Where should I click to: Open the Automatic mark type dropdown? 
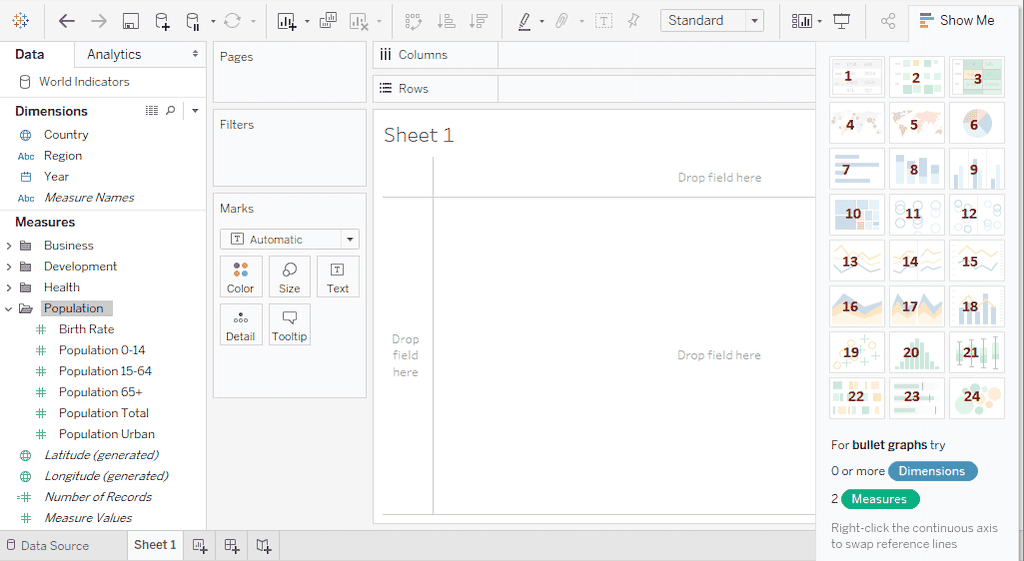[289, 240]
